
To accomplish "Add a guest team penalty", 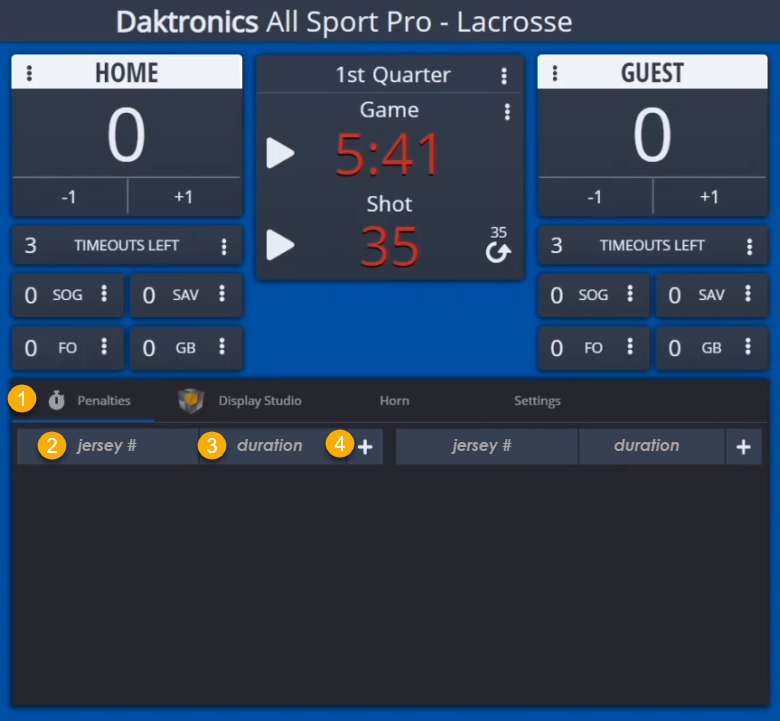I will (744, 447).
